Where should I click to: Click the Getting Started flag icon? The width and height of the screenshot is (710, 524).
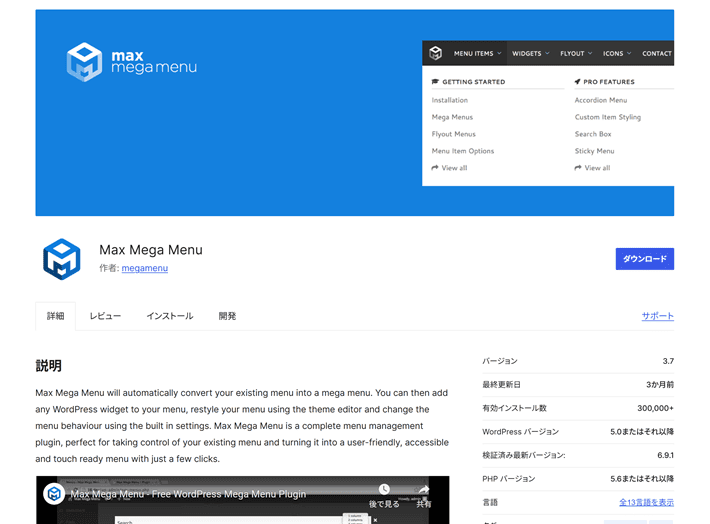coord(435,82)
